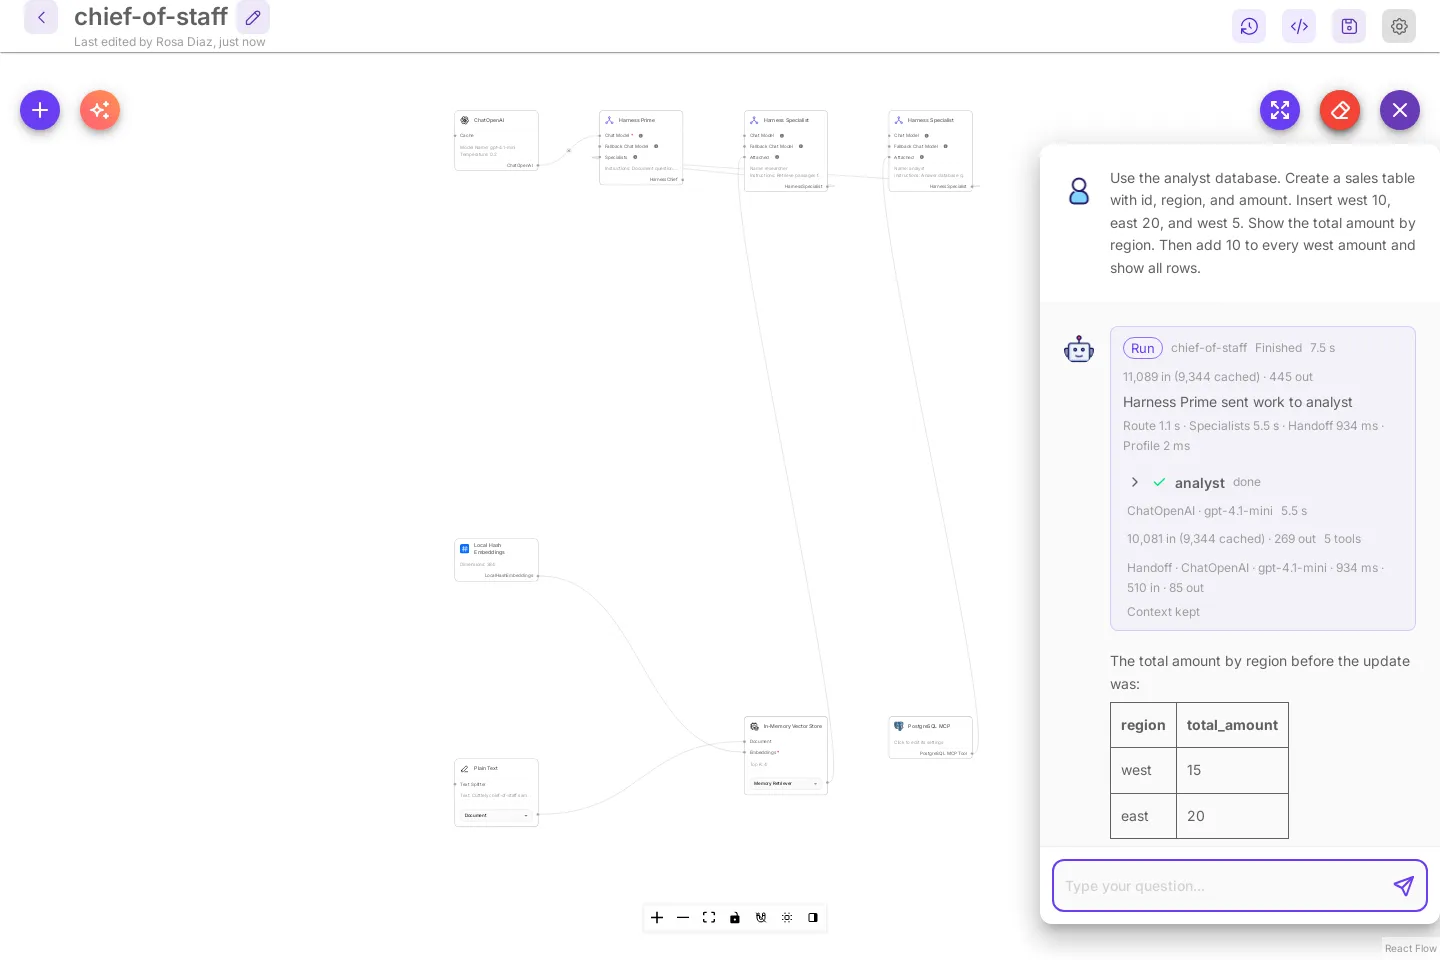
Task: Open the Document output dropdown in Plain Text
Action: tap(496, 815)
